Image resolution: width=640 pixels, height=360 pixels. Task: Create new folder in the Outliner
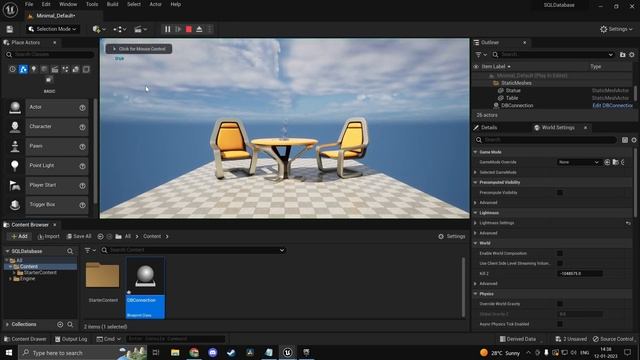pos(622,55)
